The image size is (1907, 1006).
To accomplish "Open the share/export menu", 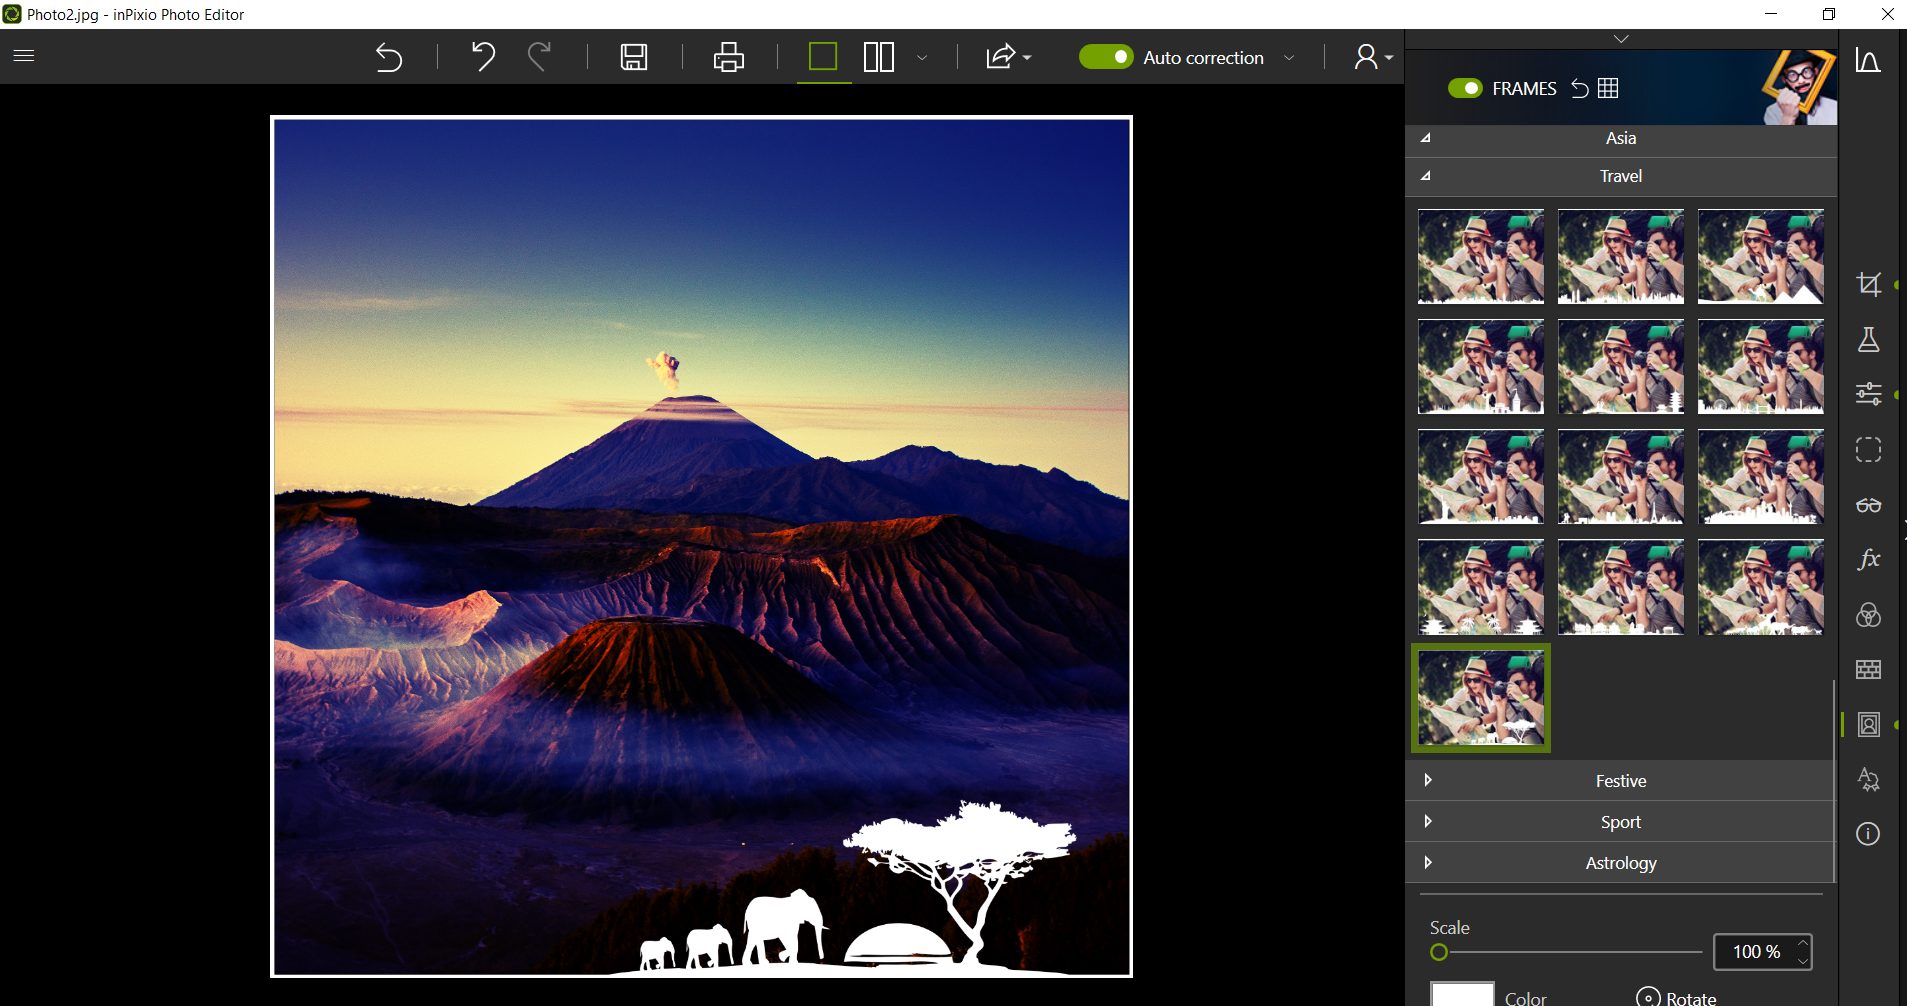I will tap(1008, 57).
